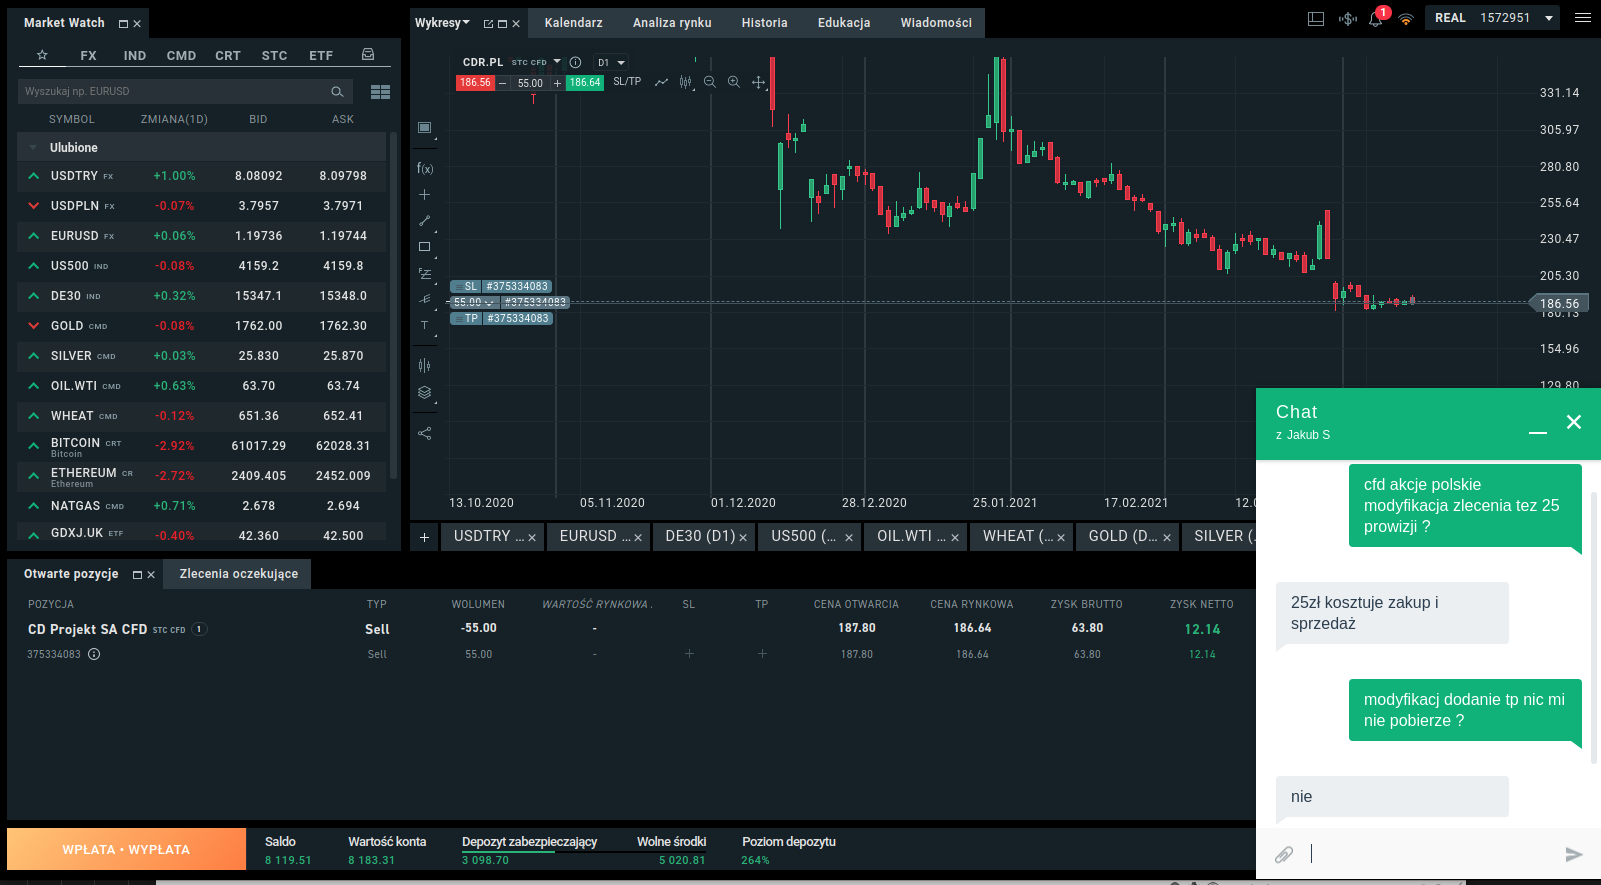The height and width of the screenshot is (885, 1601).
Task: Open the Kalendarz tab
Action: click(573, 23)
